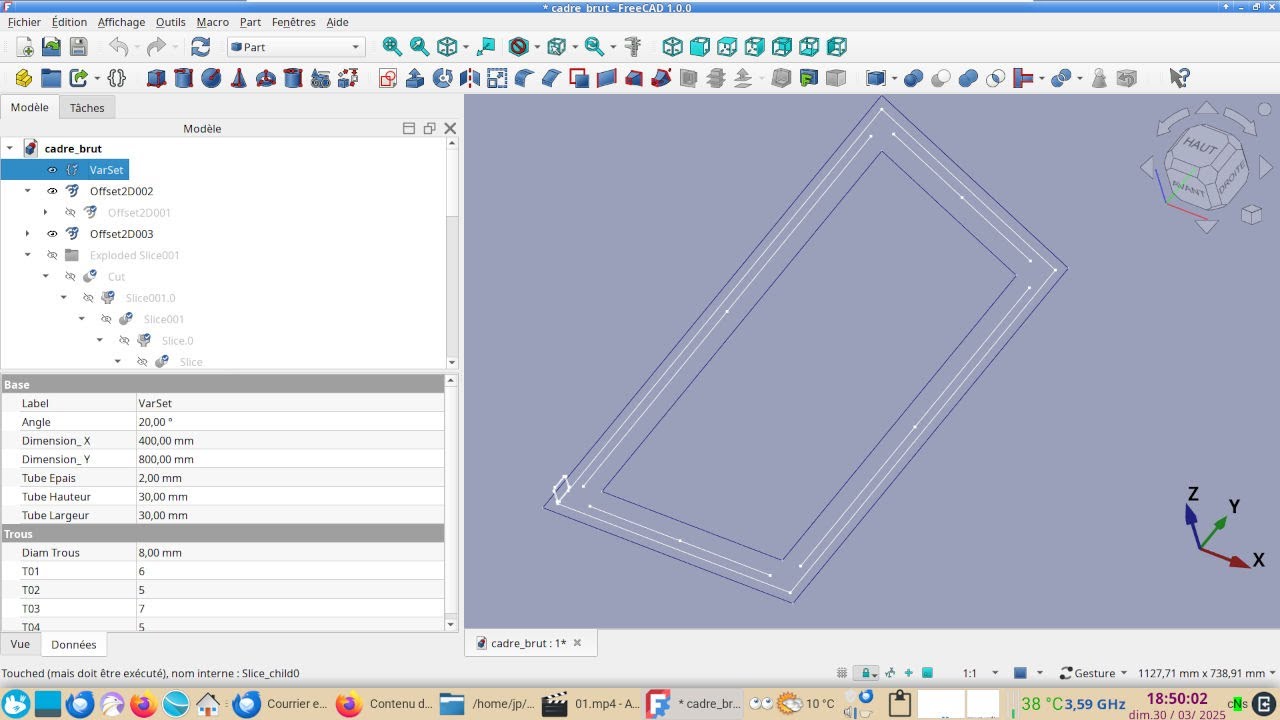The width and height of the screenshot is (1280, 720).
Task: Open the Gesture navigation style dropdown
Action: 1093,673
